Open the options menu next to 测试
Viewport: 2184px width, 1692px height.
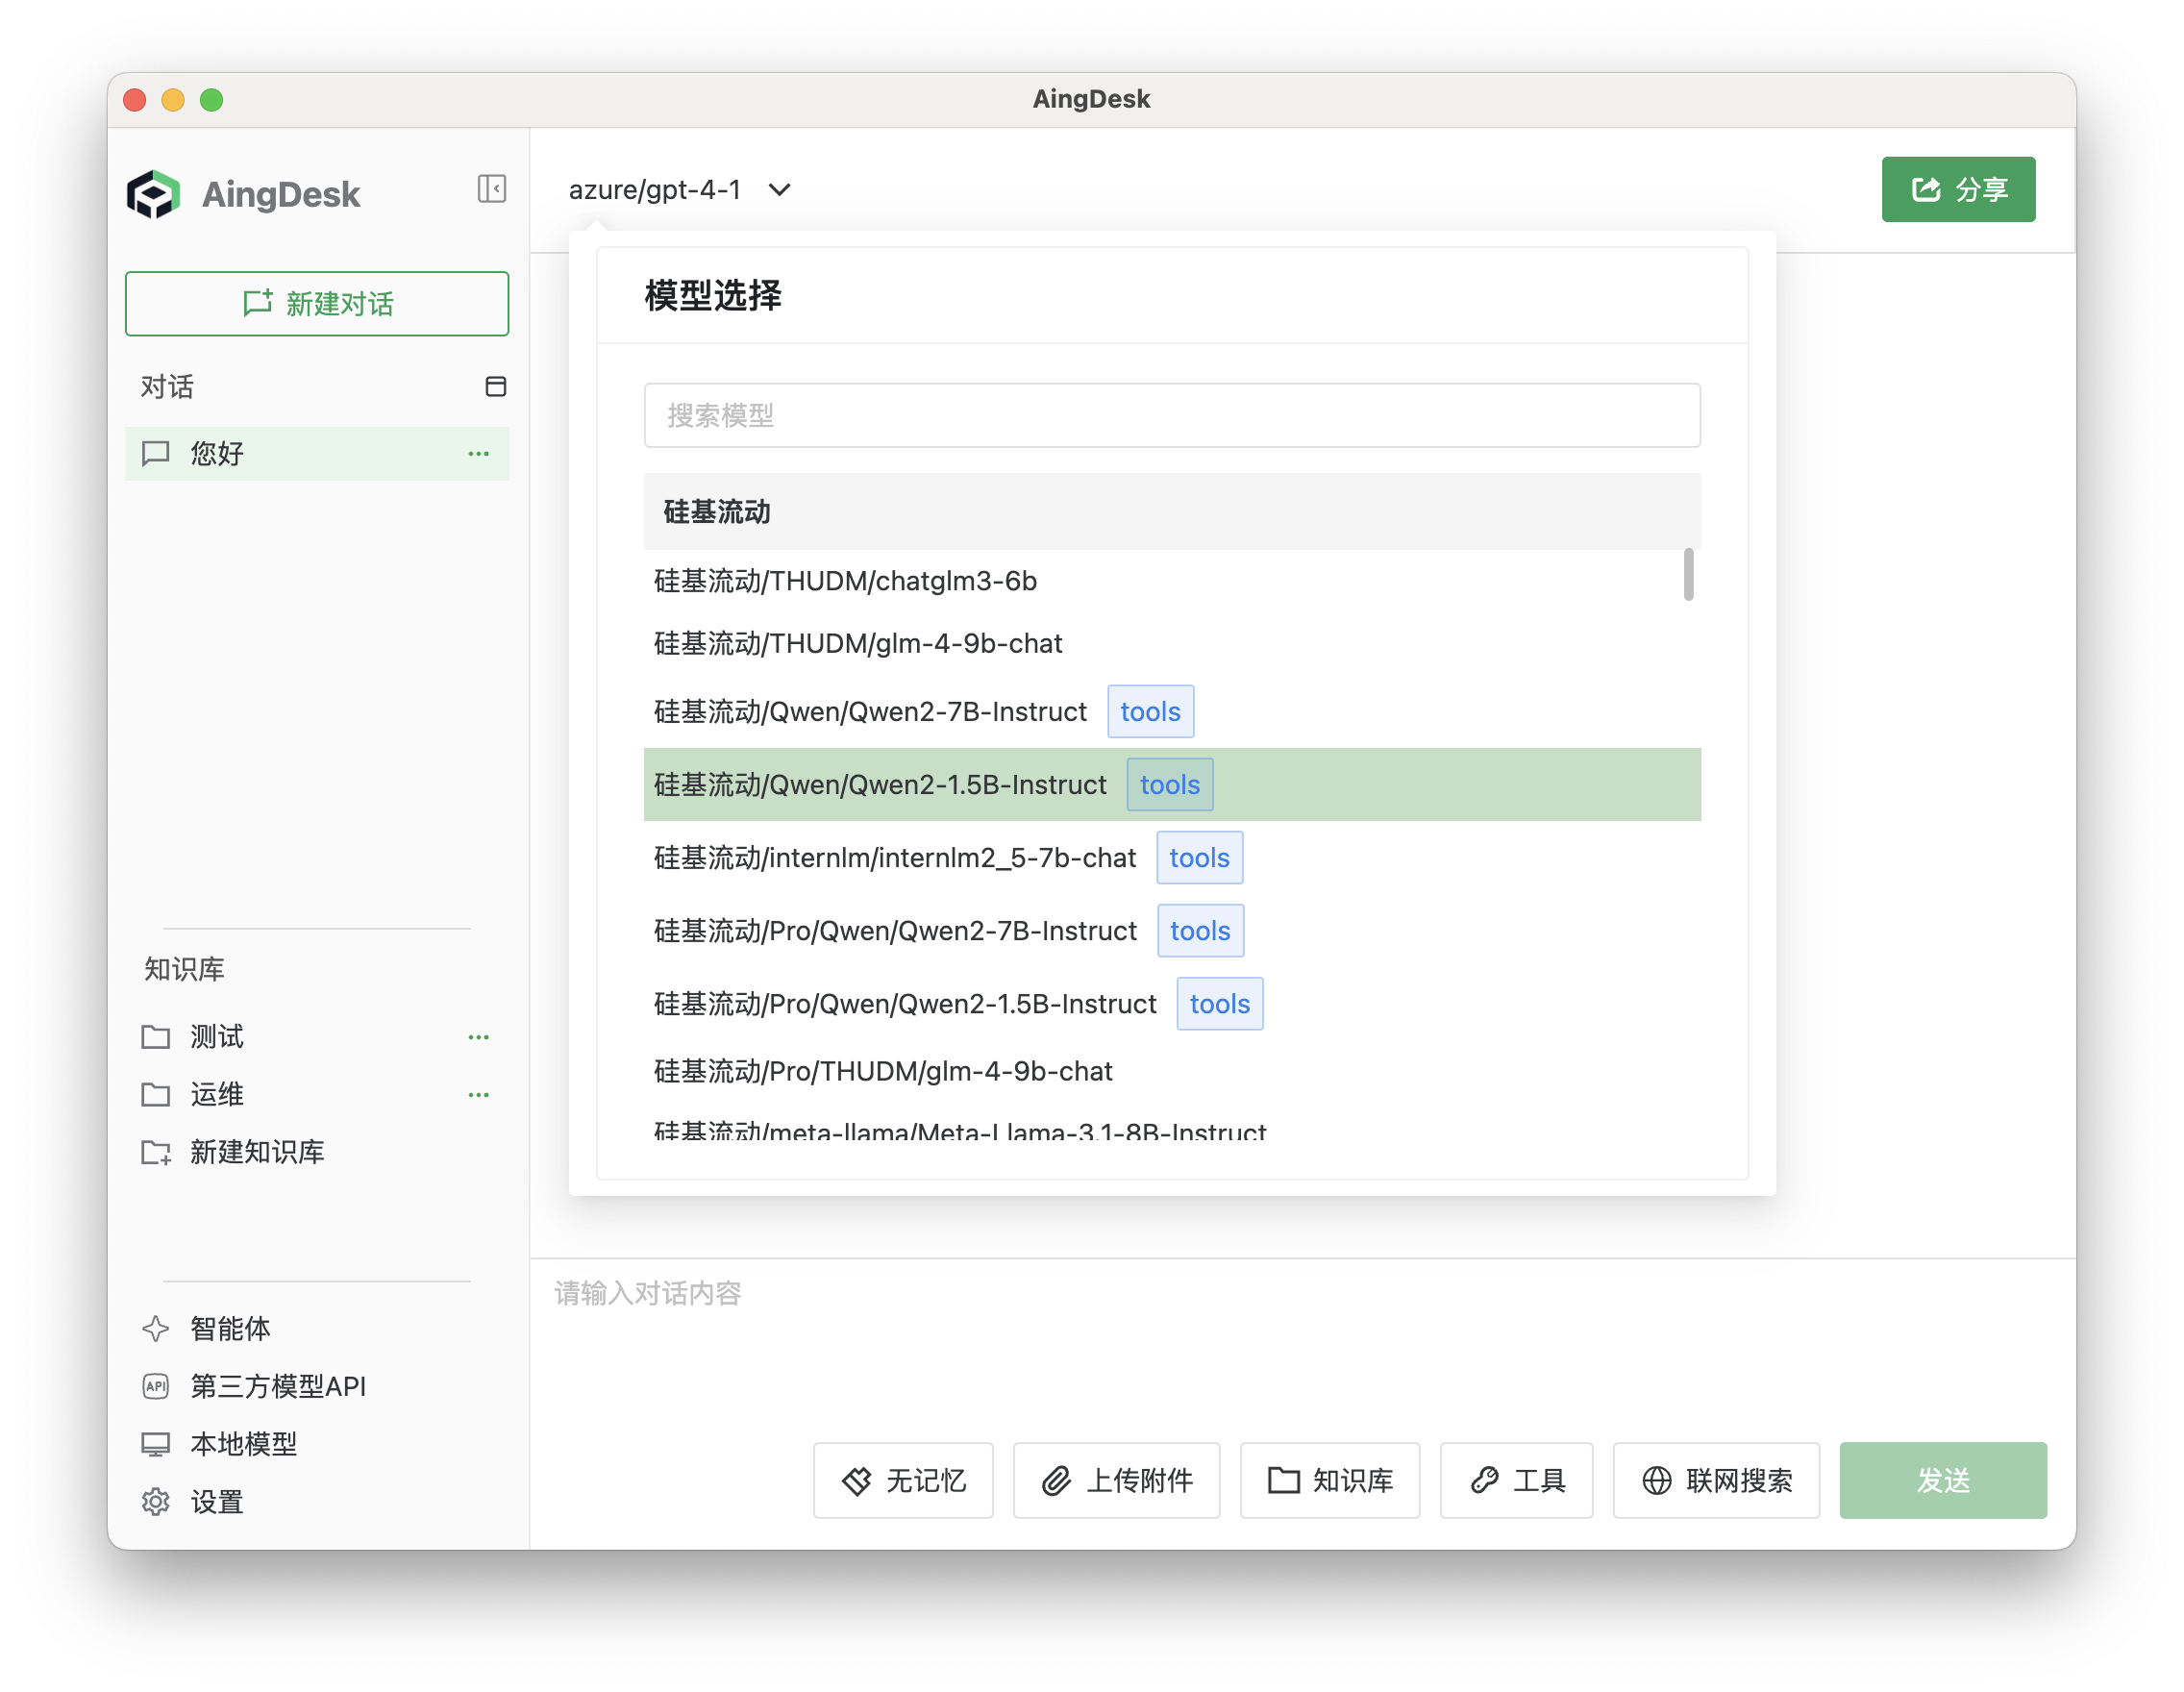click(479, 1037)
